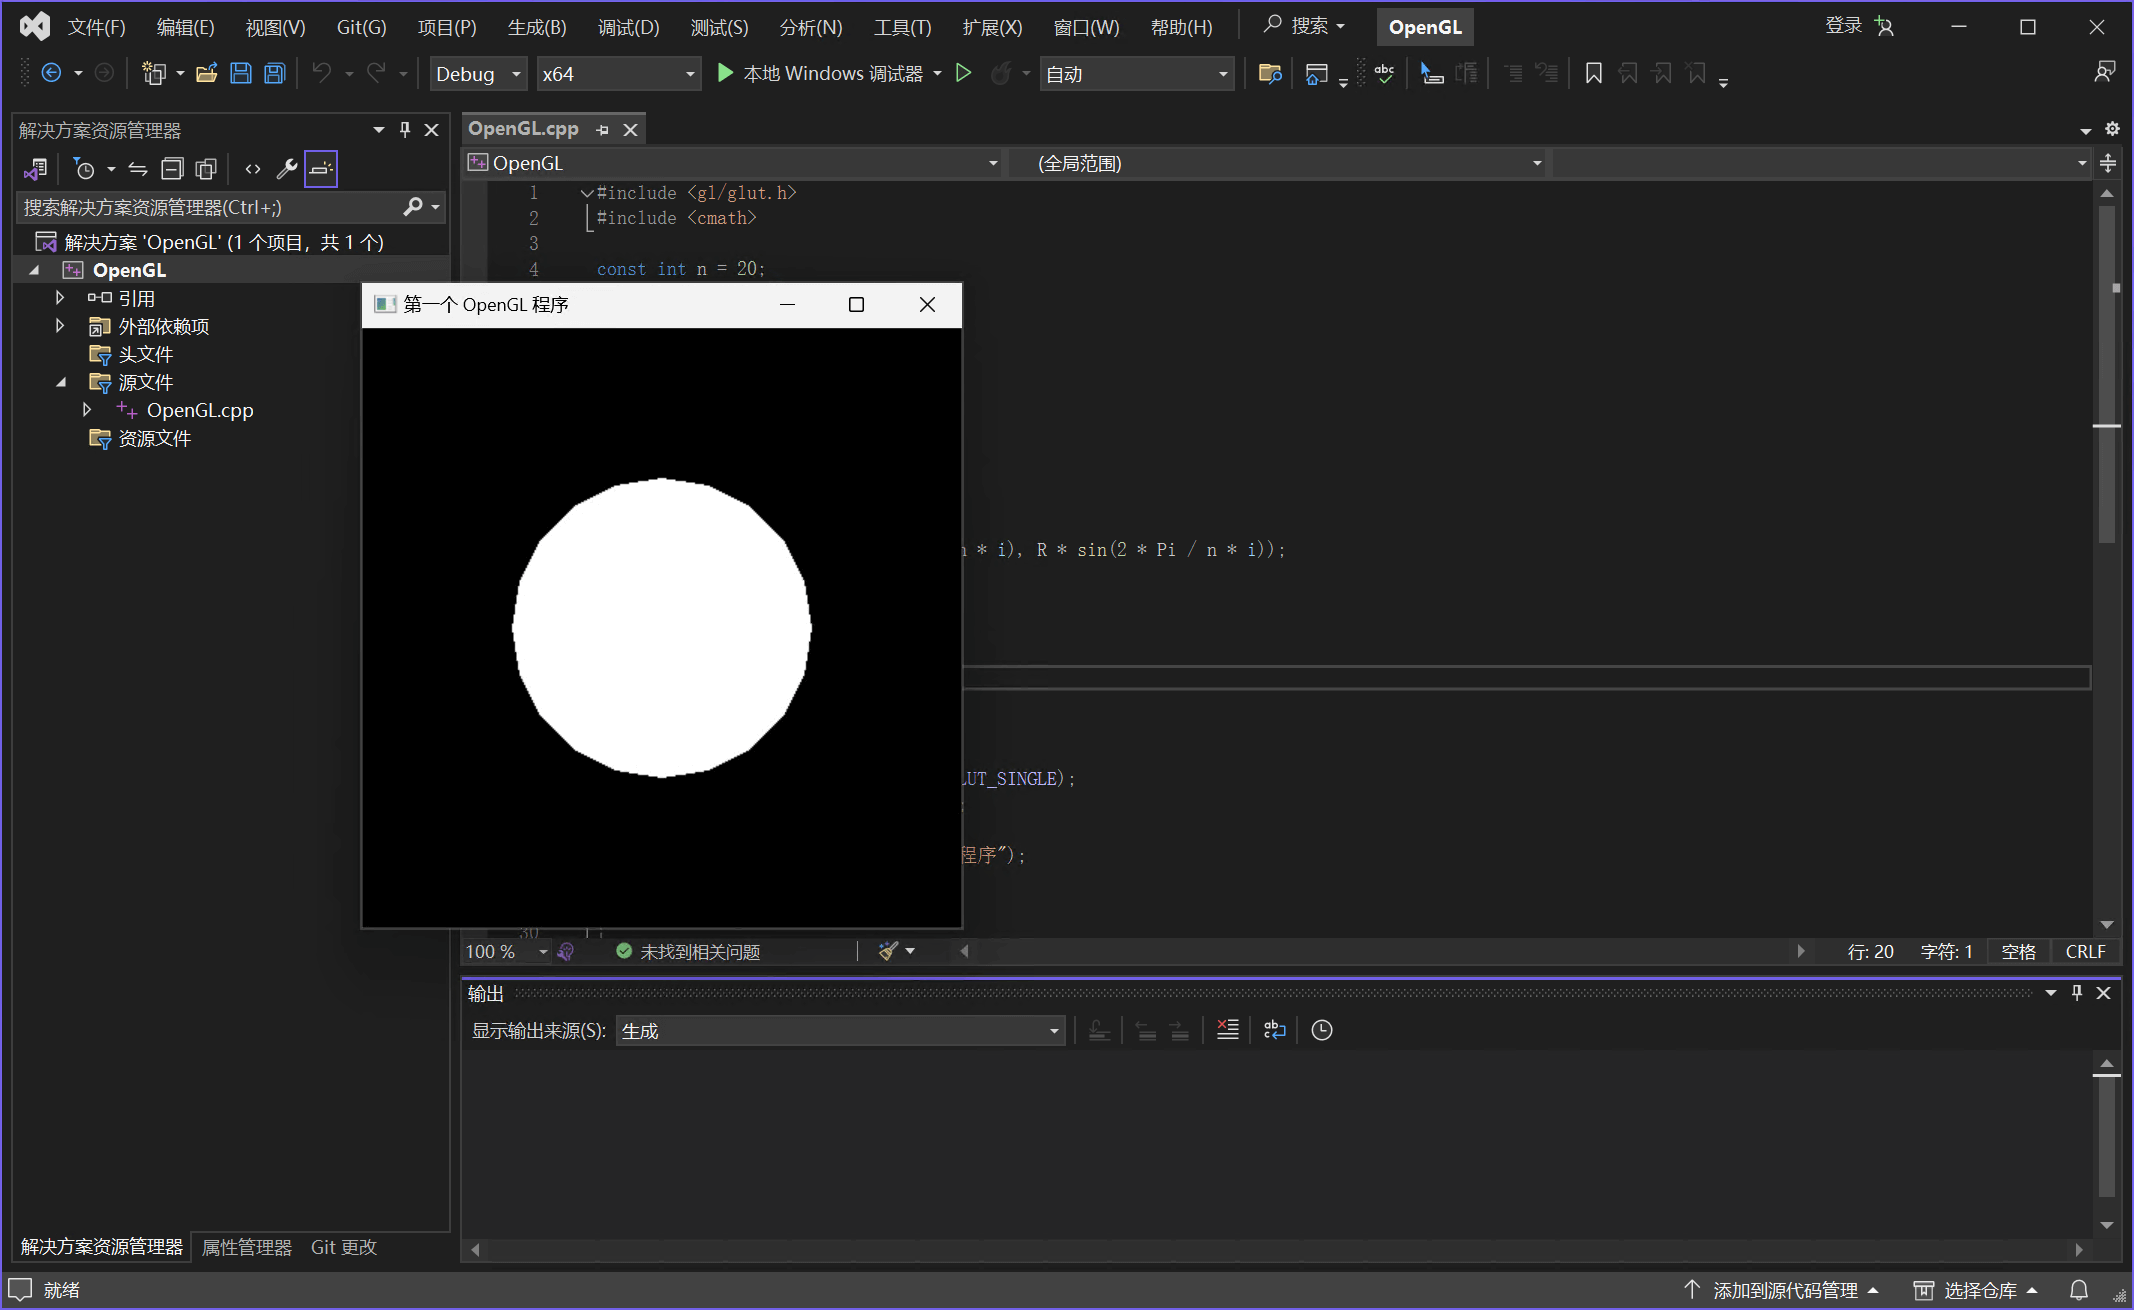The image size is (2134, 1310).
Task: Collapse the OpenGL project node
Action: pyautogui.click(x=34, y=270)
